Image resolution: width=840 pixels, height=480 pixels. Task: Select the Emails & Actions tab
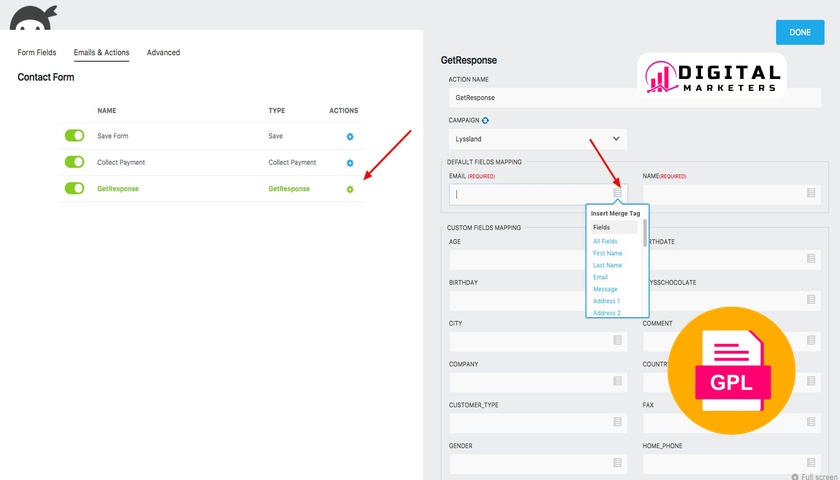[101, 52]
